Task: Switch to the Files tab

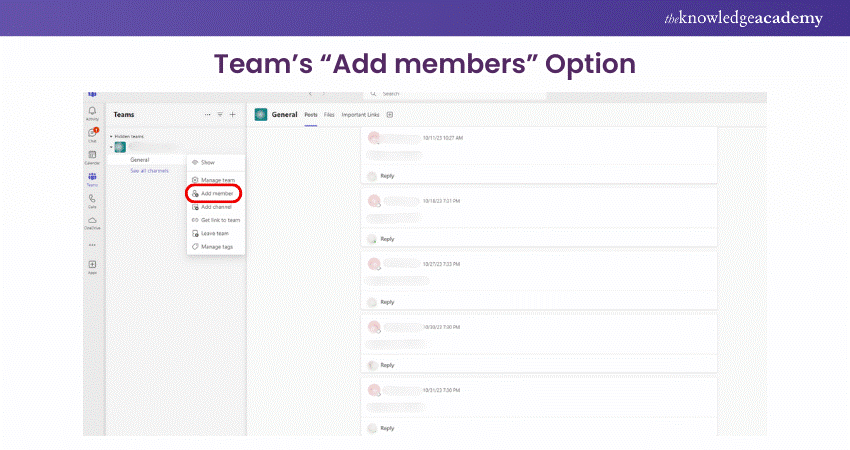Action: click(328, 115)
